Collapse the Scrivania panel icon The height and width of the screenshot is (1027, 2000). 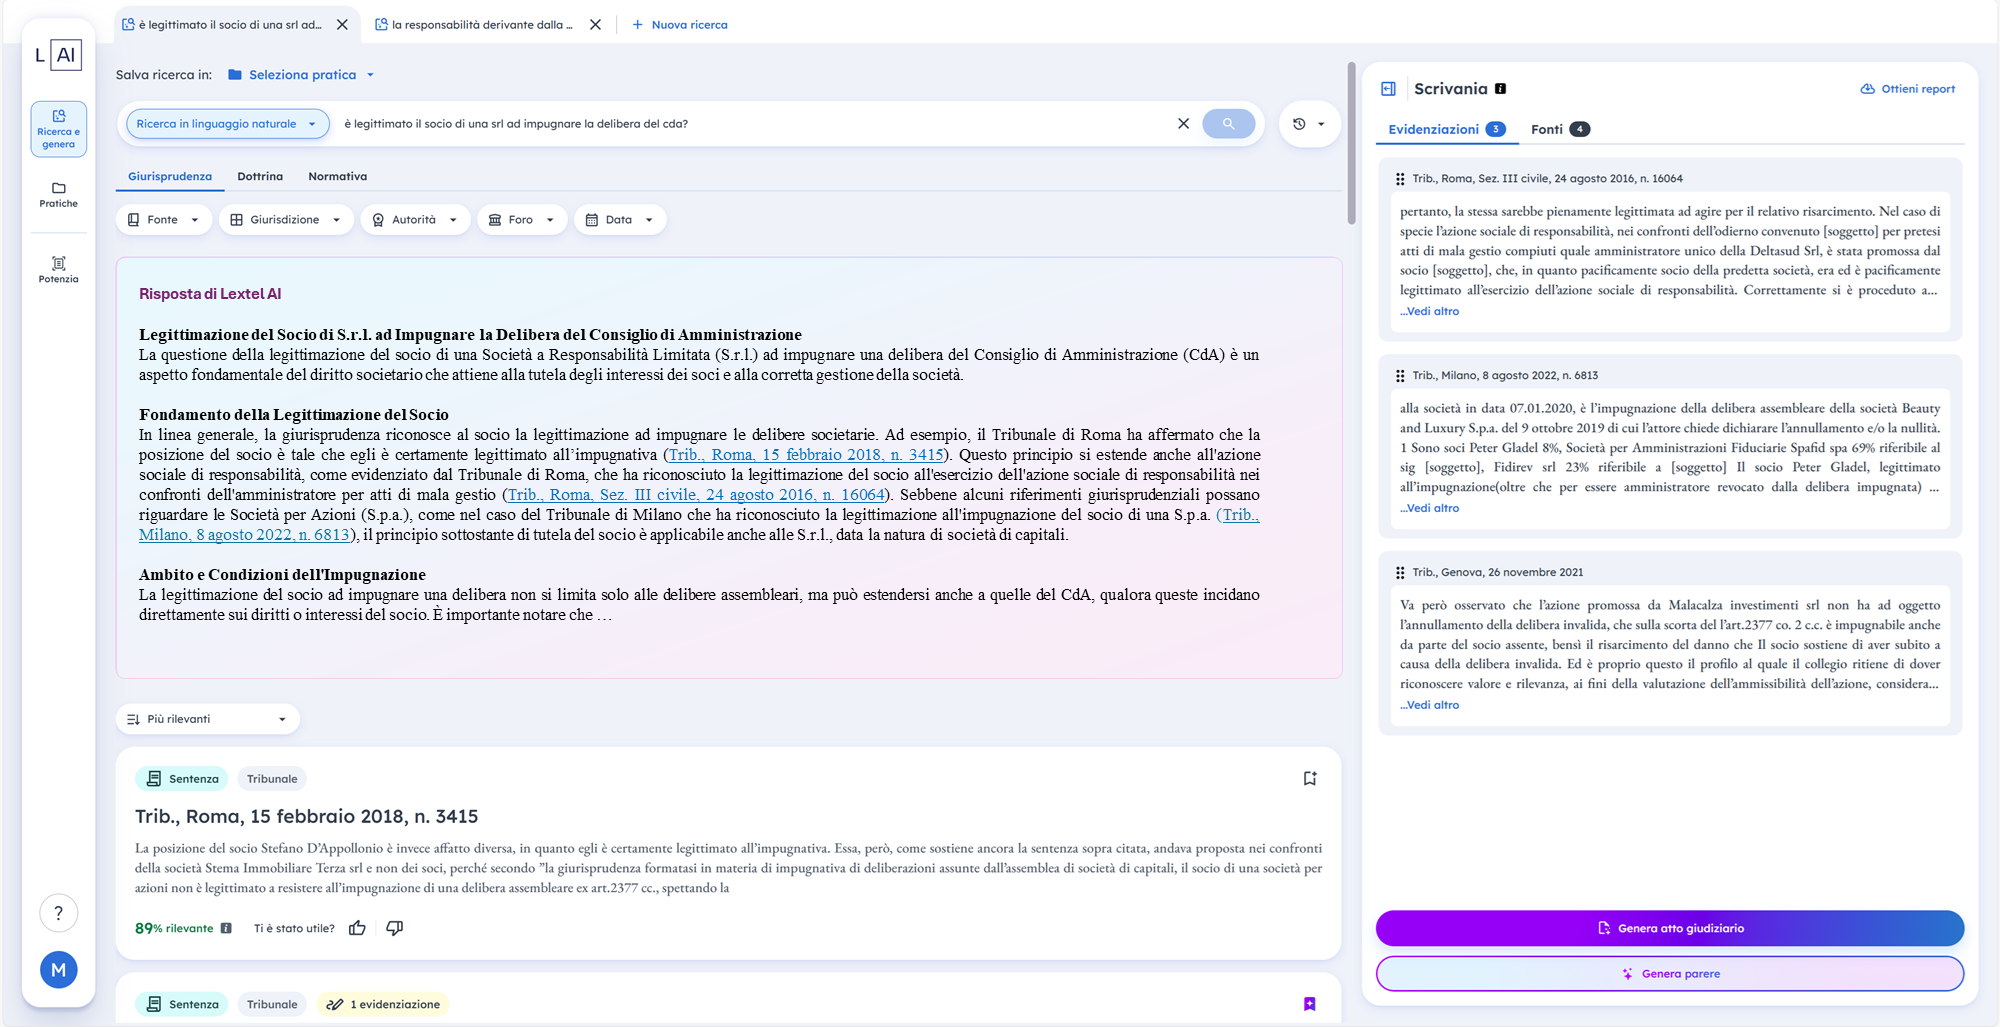[1388, 89]
